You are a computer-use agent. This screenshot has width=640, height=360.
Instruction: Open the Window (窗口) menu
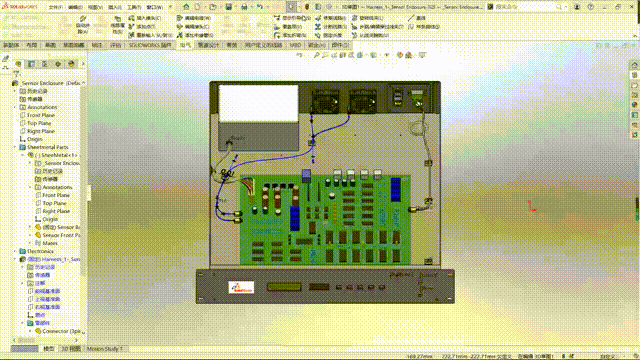[x=154, y=7]
